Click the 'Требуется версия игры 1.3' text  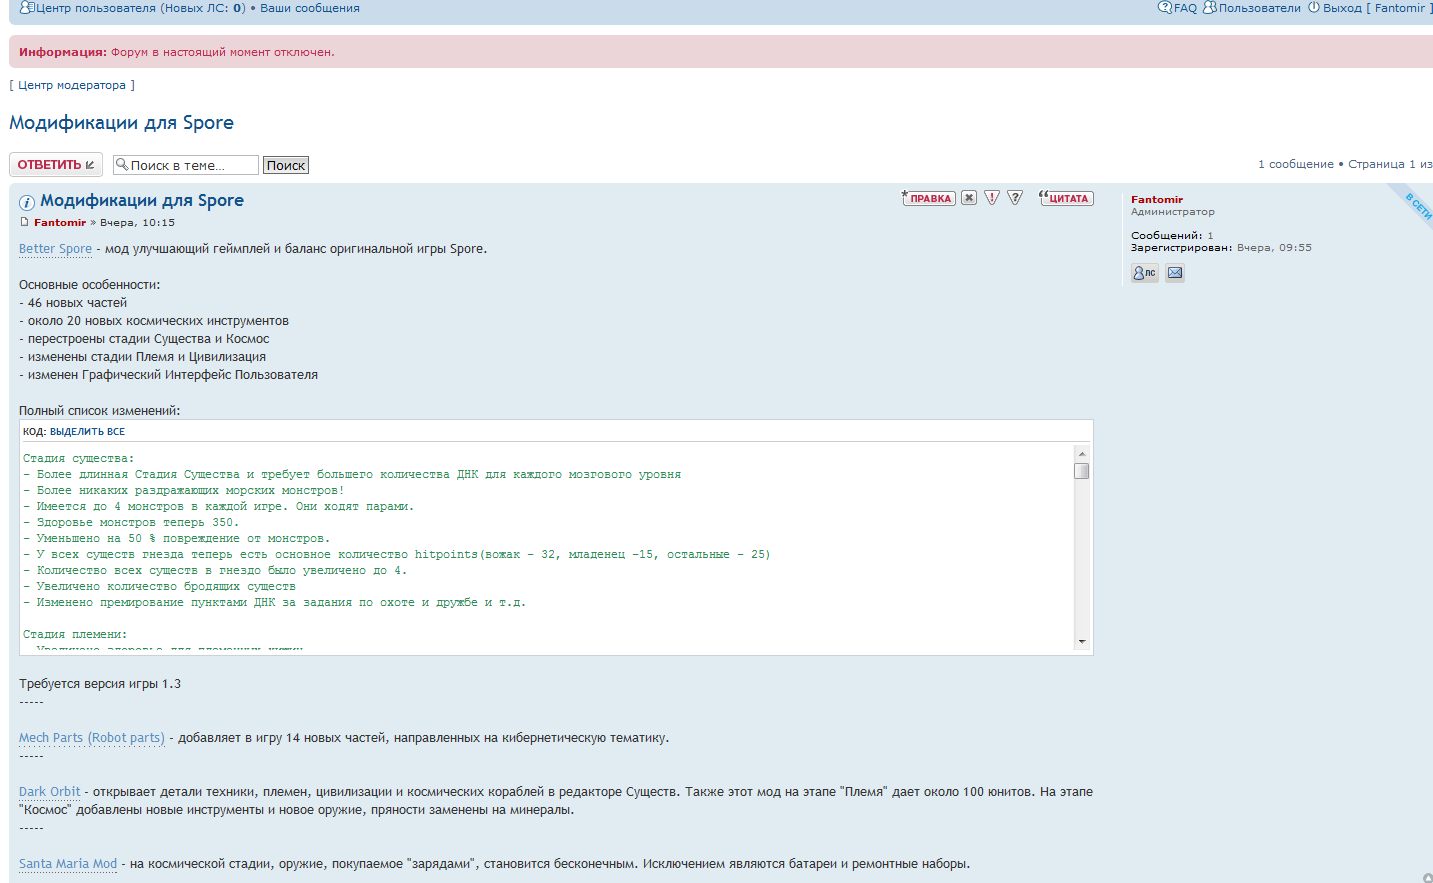click(x=100, y=684)
